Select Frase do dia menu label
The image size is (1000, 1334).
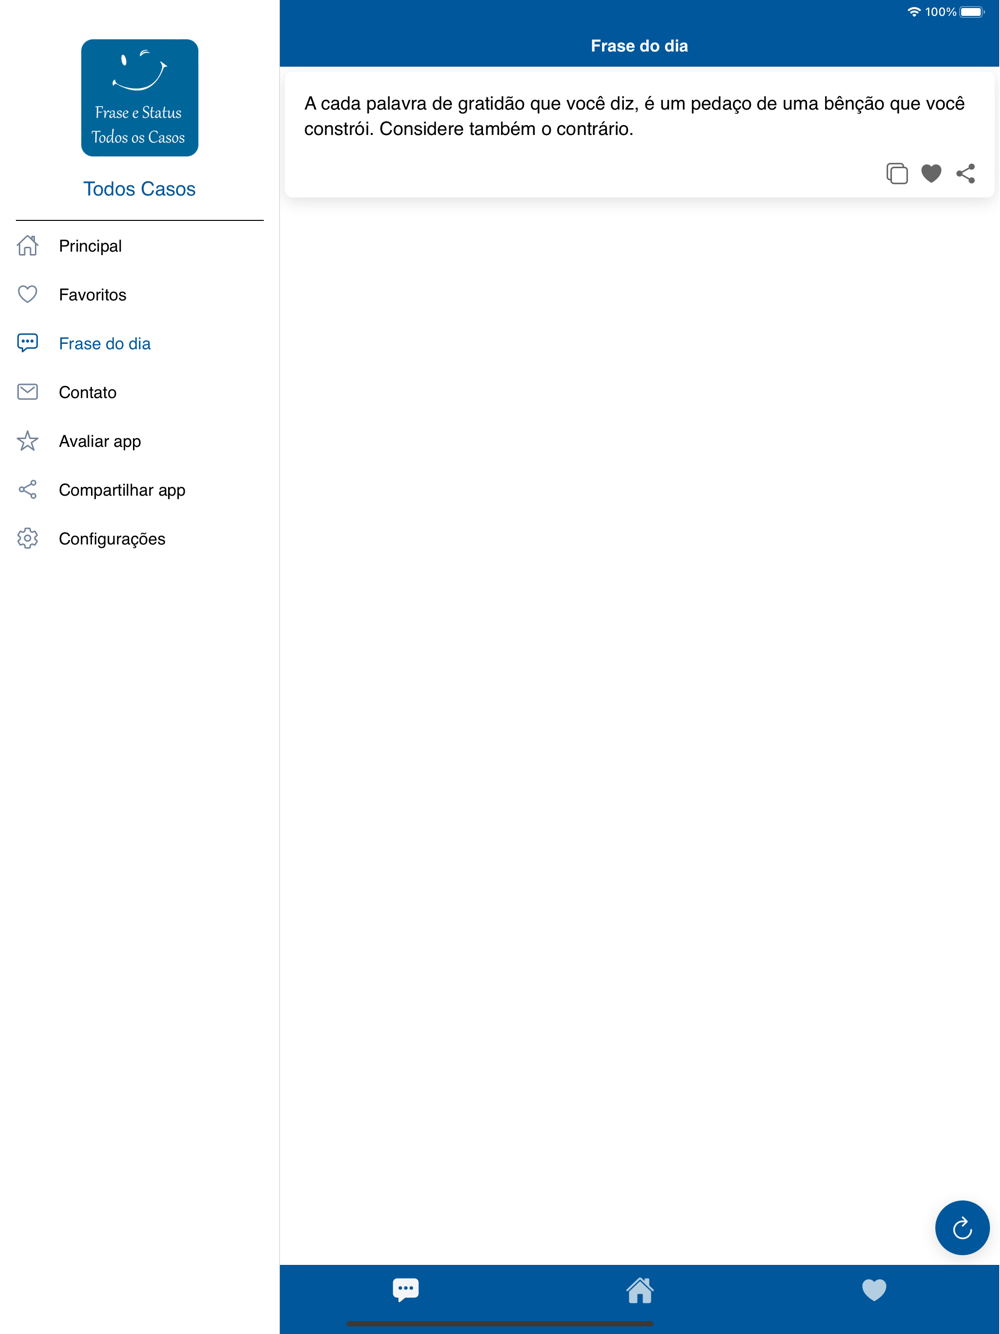point(105,344)
